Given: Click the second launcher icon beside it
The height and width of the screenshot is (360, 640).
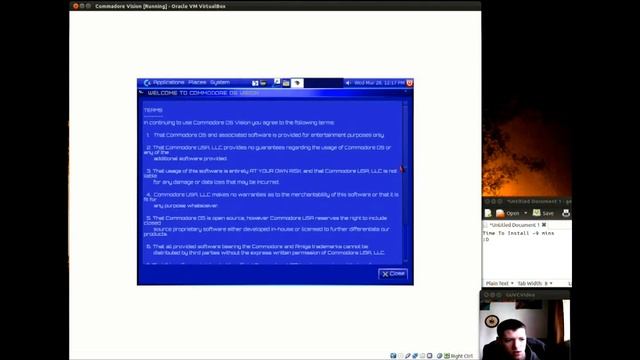Looking at the screenshot, I should pyautogui.click(x=264, y=83).
